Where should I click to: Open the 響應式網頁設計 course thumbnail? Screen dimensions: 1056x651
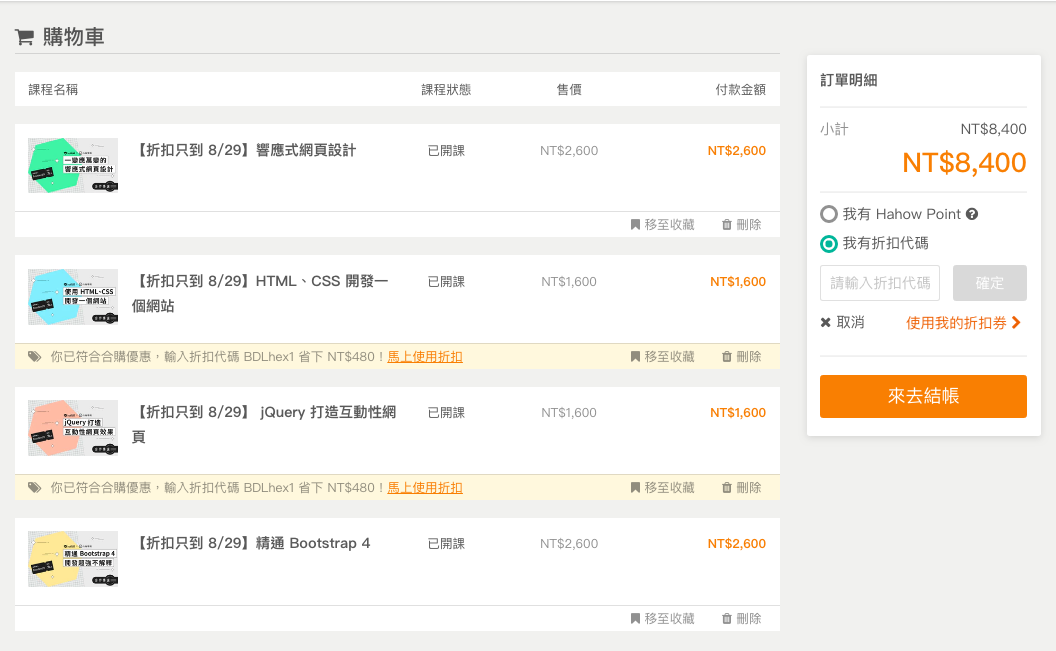pos(73,165)
